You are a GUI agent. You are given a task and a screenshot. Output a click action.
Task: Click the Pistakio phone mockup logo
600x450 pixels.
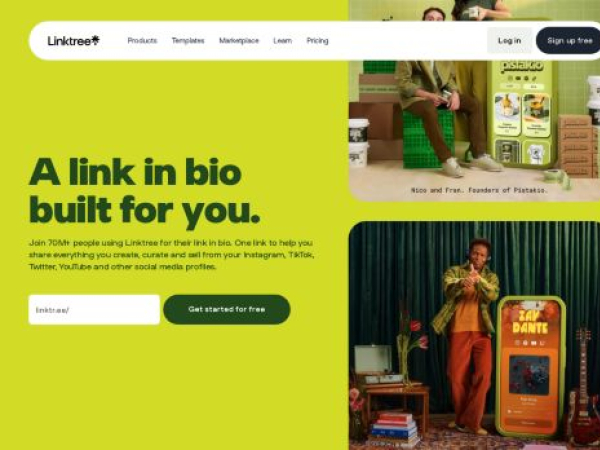tap(522, 65)
